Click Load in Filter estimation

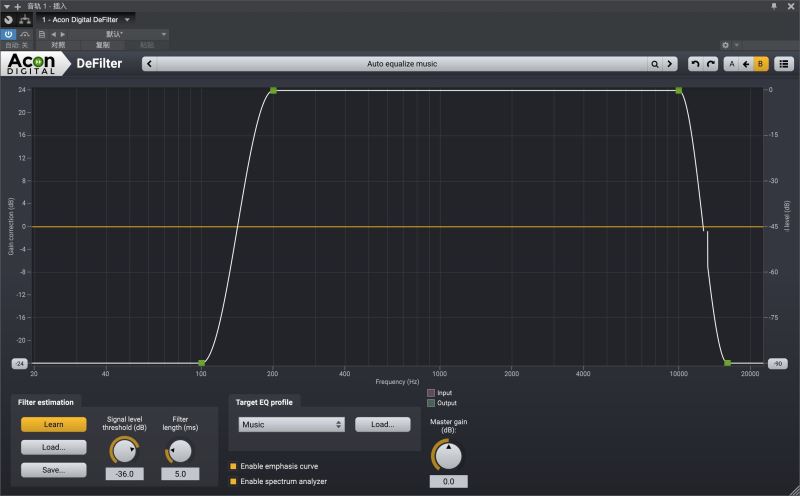click(54, 447)
